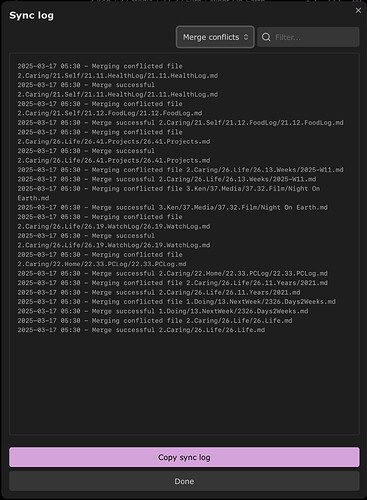Select the Merging conflicted Years/2021.md line
This screenshot has width=367, height=500.
172,283
